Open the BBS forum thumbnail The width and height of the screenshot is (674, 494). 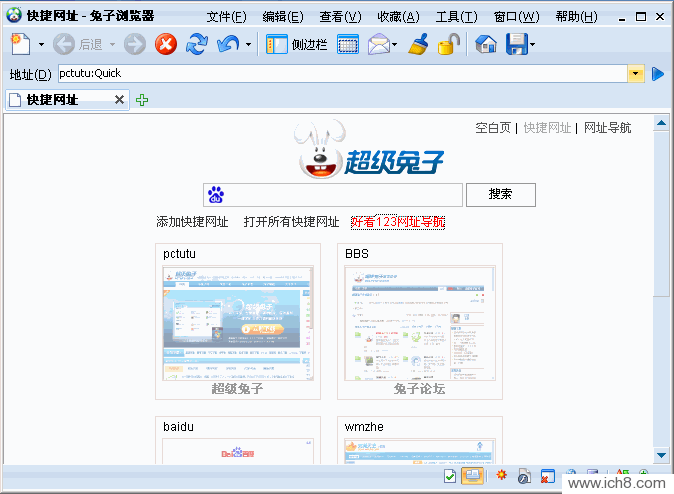coord(420,323)
